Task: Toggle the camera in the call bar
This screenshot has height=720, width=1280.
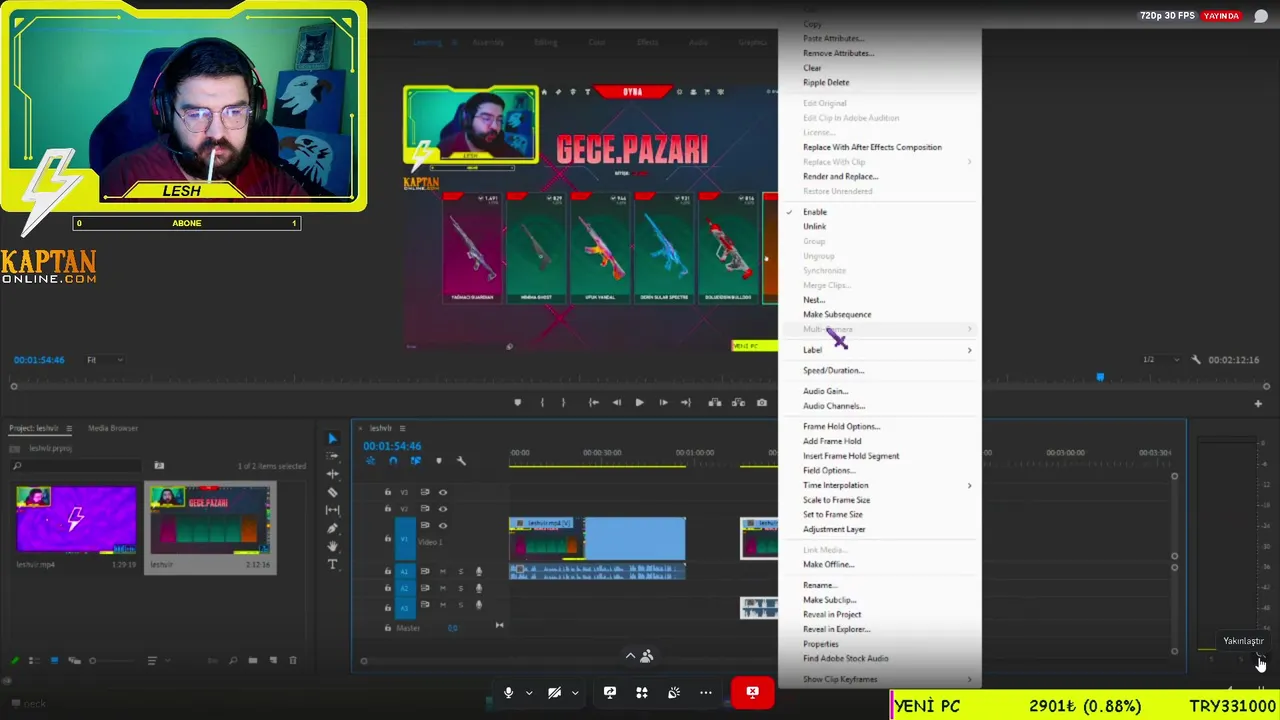Action: coord(554,692)
